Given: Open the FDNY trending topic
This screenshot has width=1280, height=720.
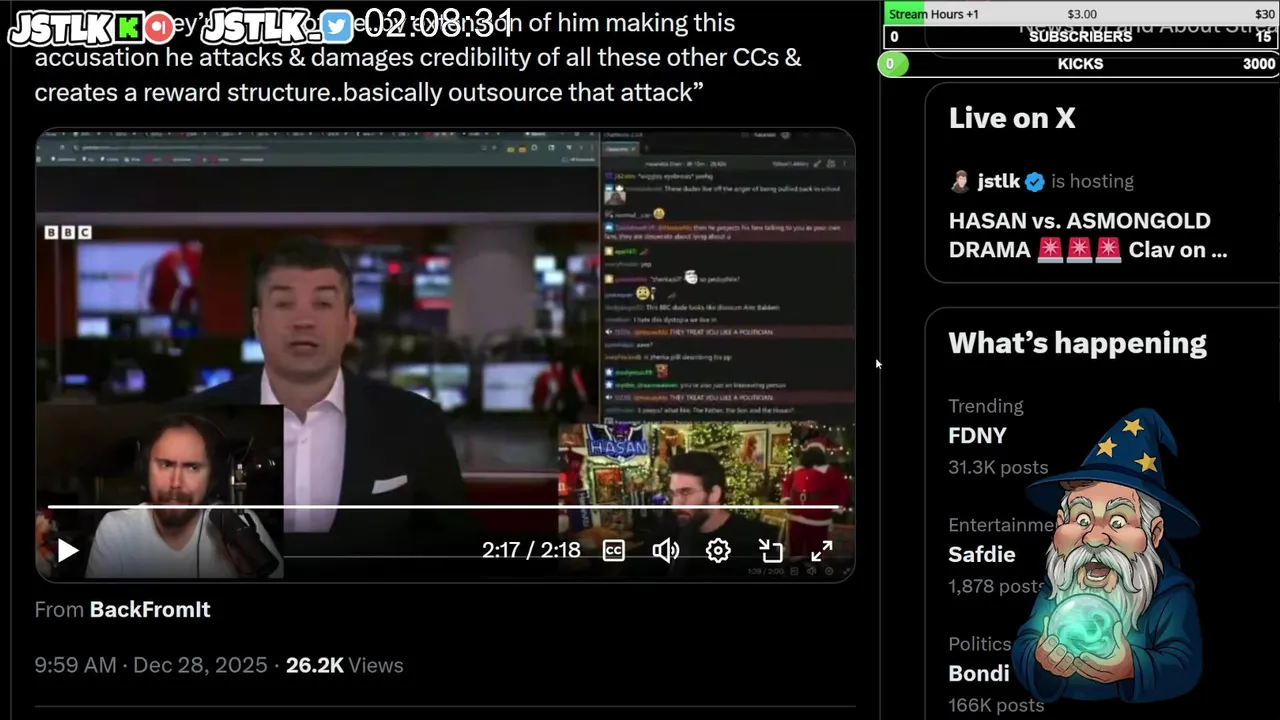Looking at the screenshot, I should point(977,436).
